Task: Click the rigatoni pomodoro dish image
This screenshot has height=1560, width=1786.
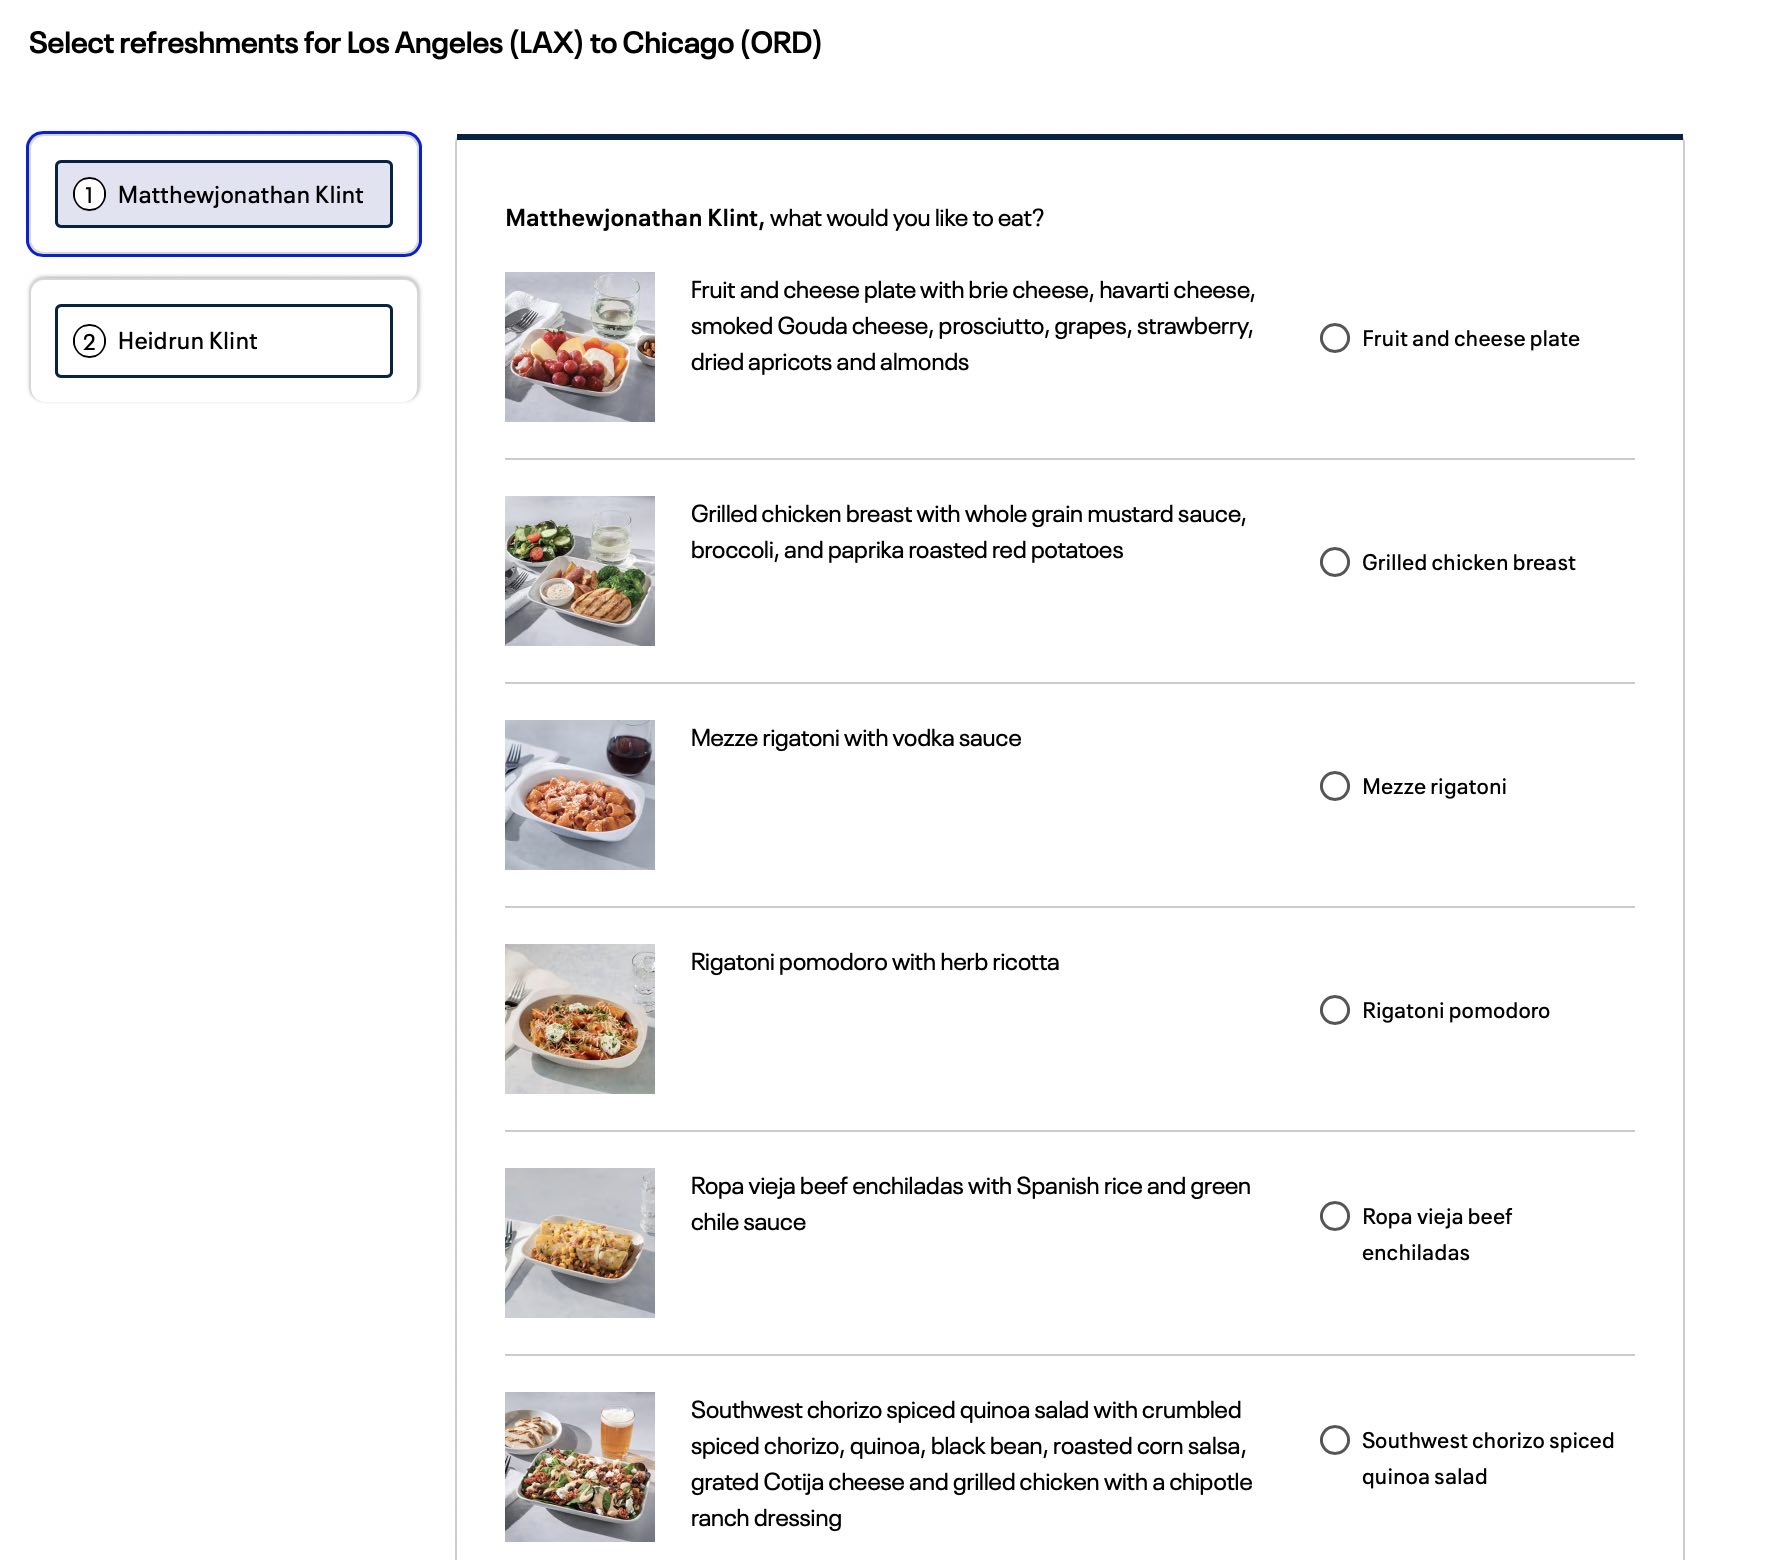Action: click(x=580, y=1019)
